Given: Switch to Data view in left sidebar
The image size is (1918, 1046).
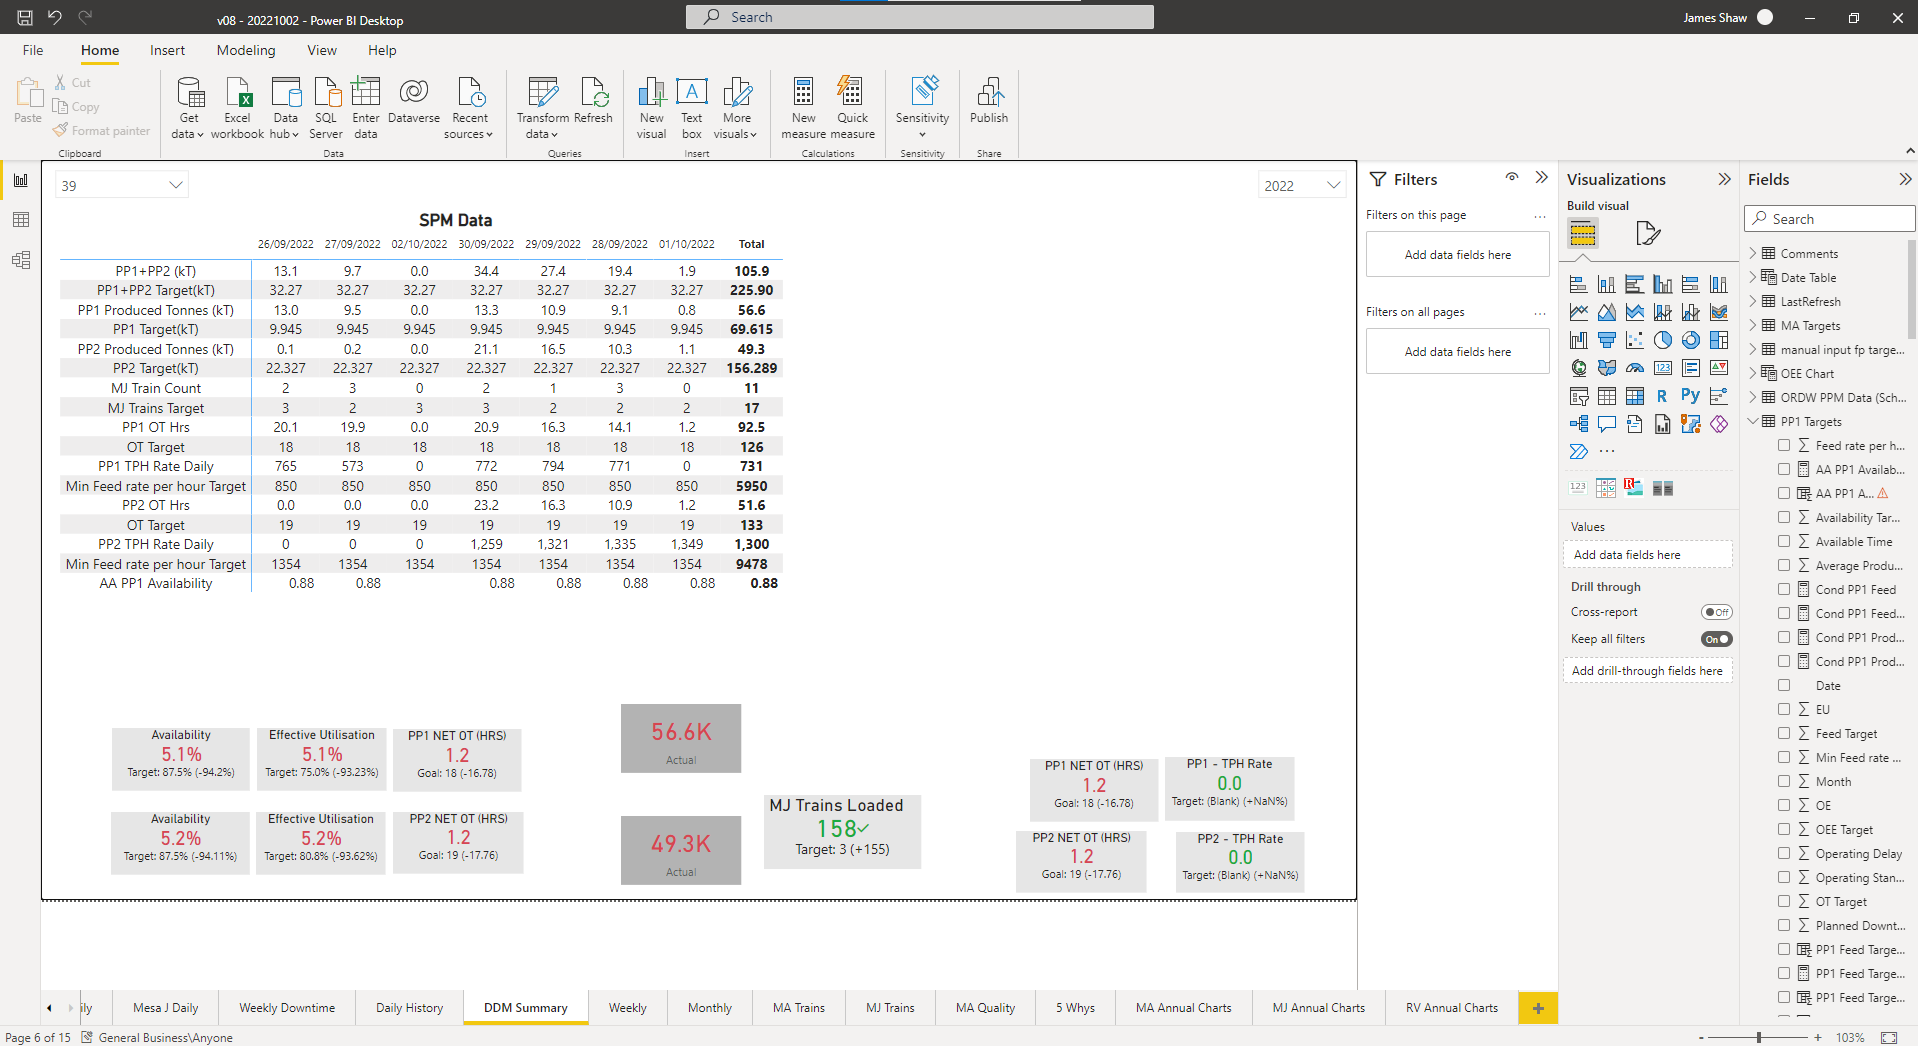Looking at the screenshot, I should tap(21, 220).
